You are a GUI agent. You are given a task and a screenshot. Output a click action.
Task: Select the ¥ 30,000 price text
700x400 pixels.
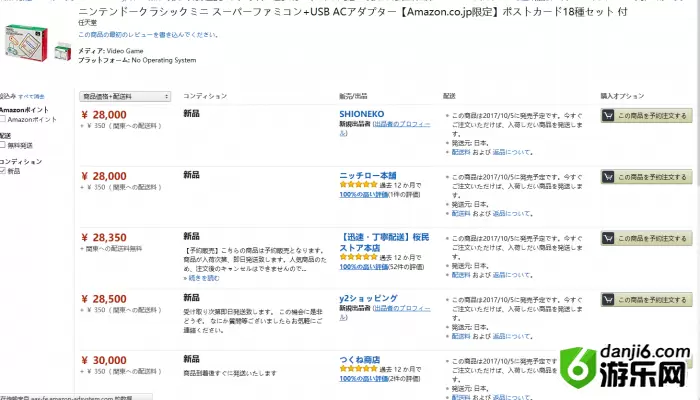(x=104, y=360)
